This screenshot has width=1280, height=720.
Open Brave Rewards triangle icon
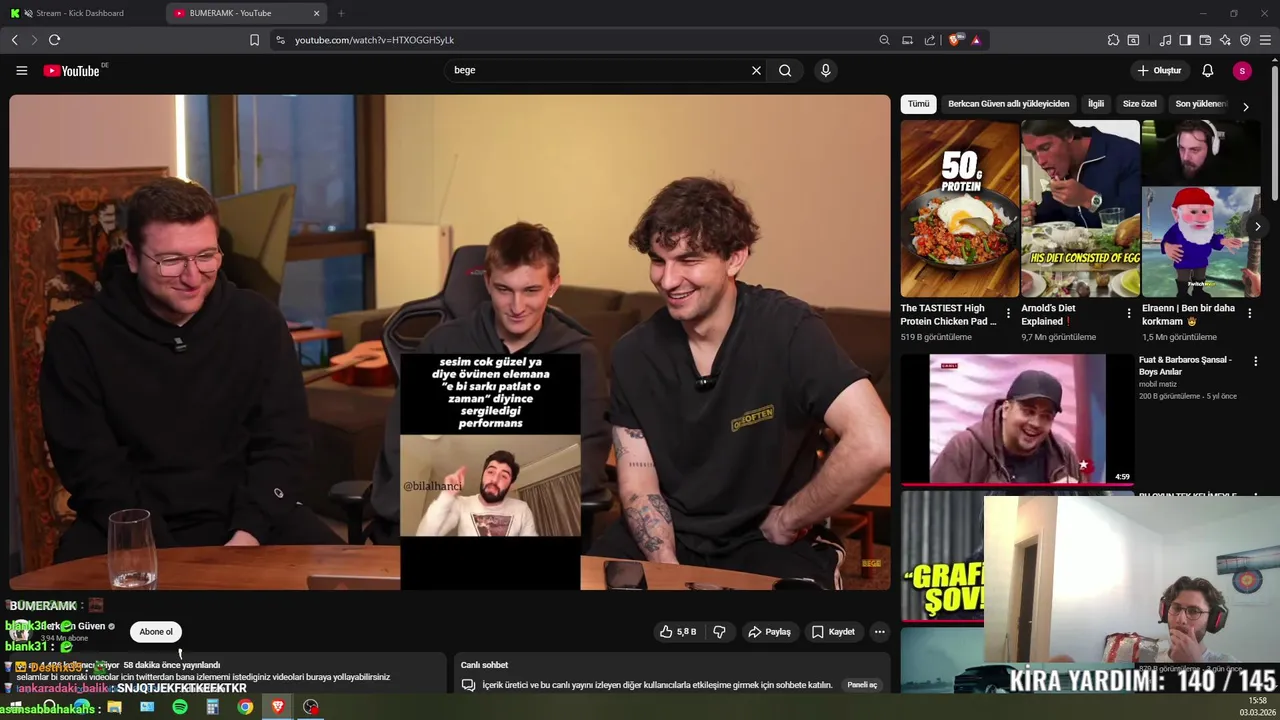(x=976, y=40)
